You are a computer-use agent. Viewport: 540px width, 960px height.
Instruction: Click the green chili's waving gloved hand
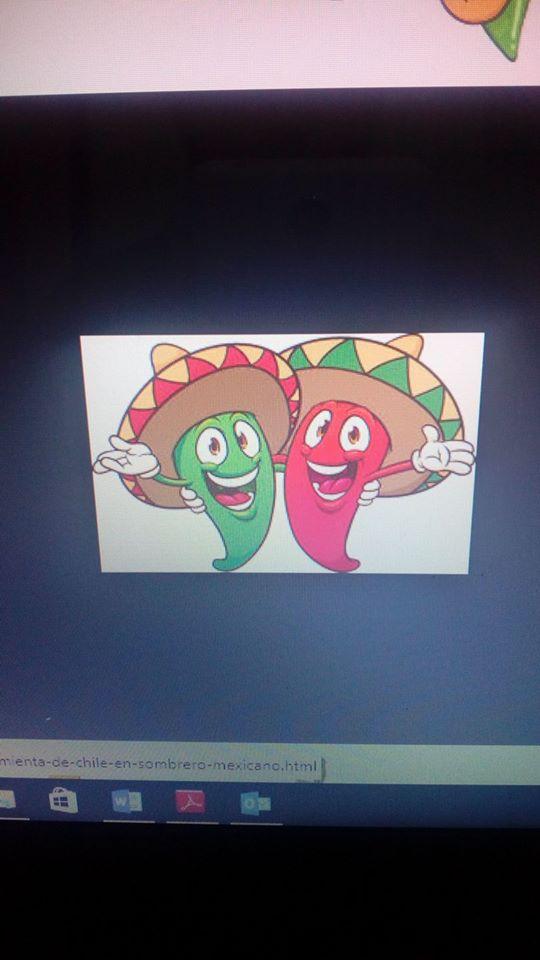pos(127,457)
